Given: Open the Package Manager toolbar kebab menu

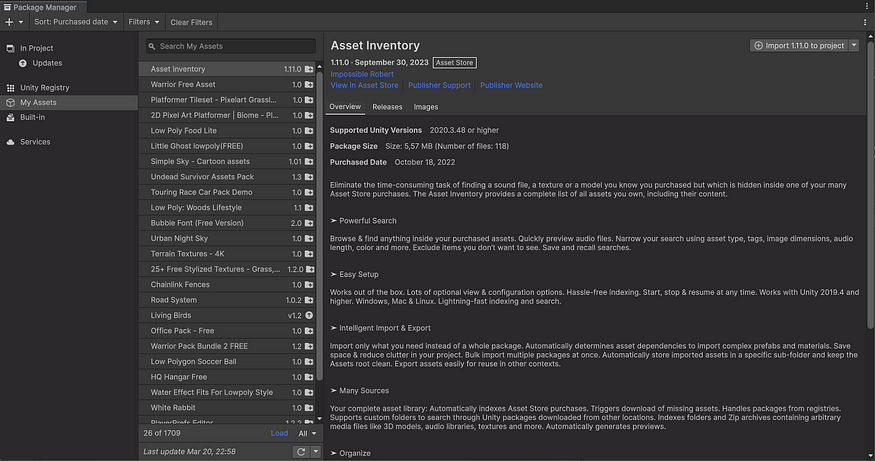Looking at the screenshot, I should click(x=866, y=22).
